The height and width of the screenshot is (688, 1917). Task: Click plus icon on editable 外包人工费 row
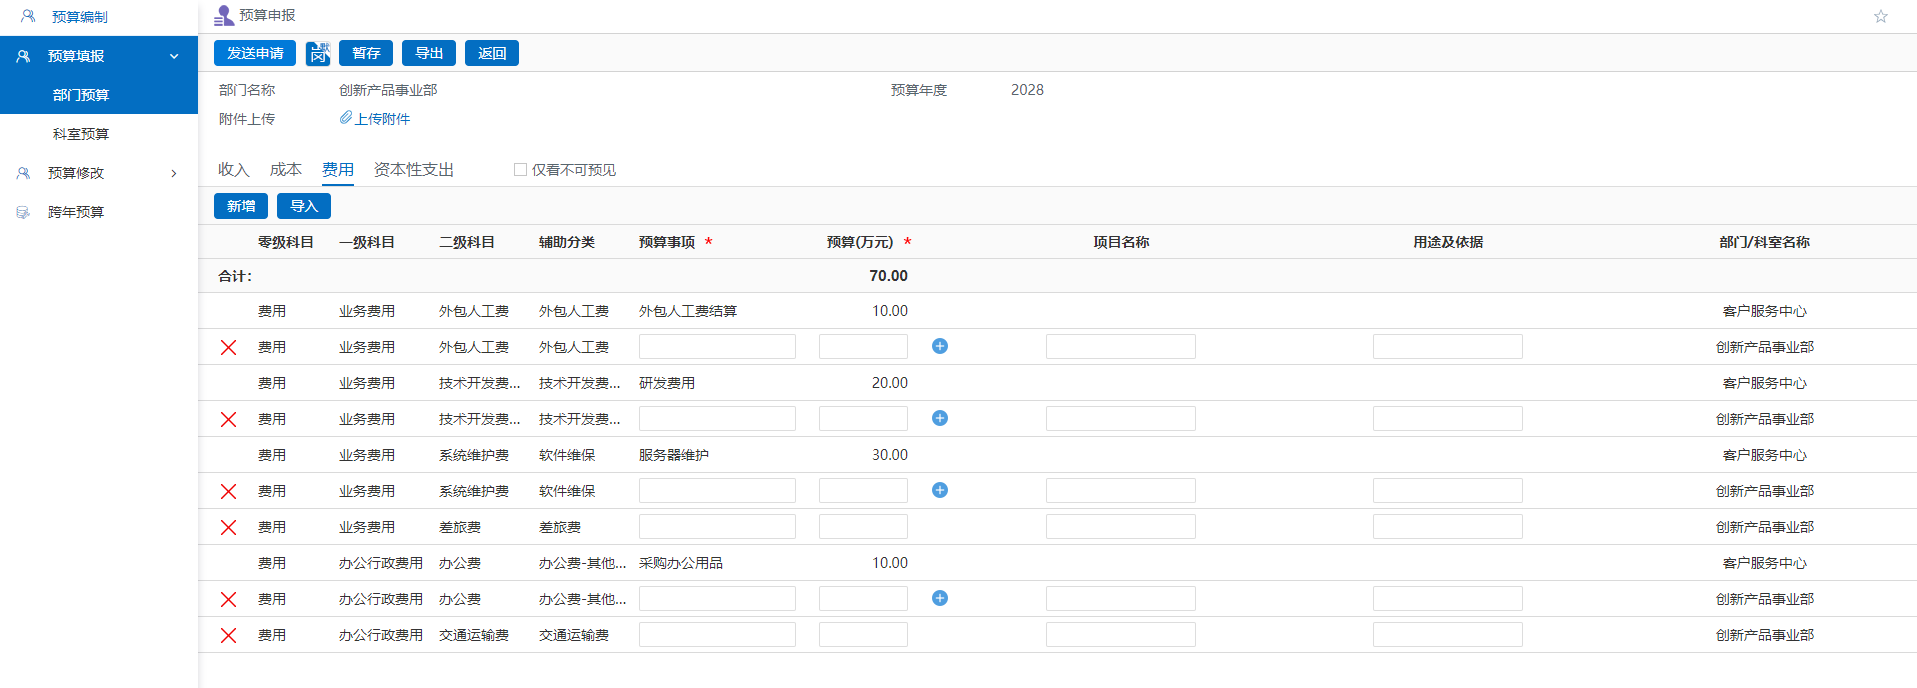[x=940, y=346]
